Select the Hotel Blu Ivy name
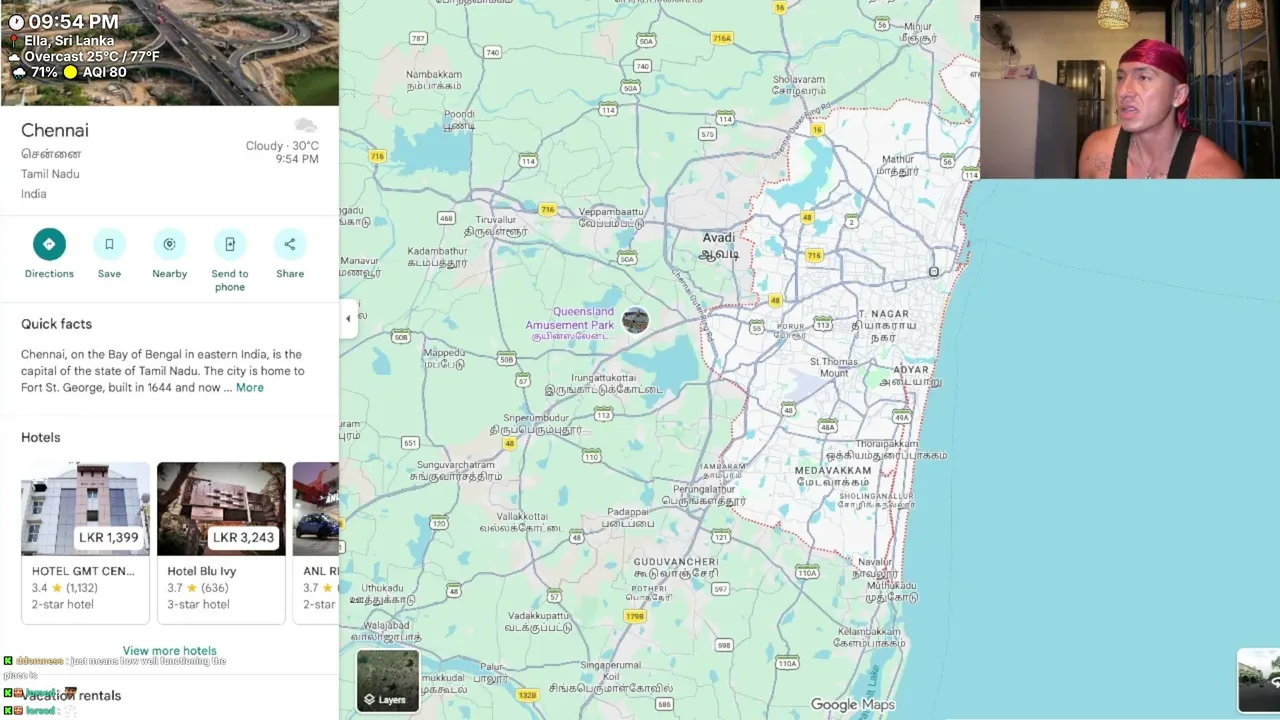The height and width of the screenshot is (720, 1280). pos(202,571)
